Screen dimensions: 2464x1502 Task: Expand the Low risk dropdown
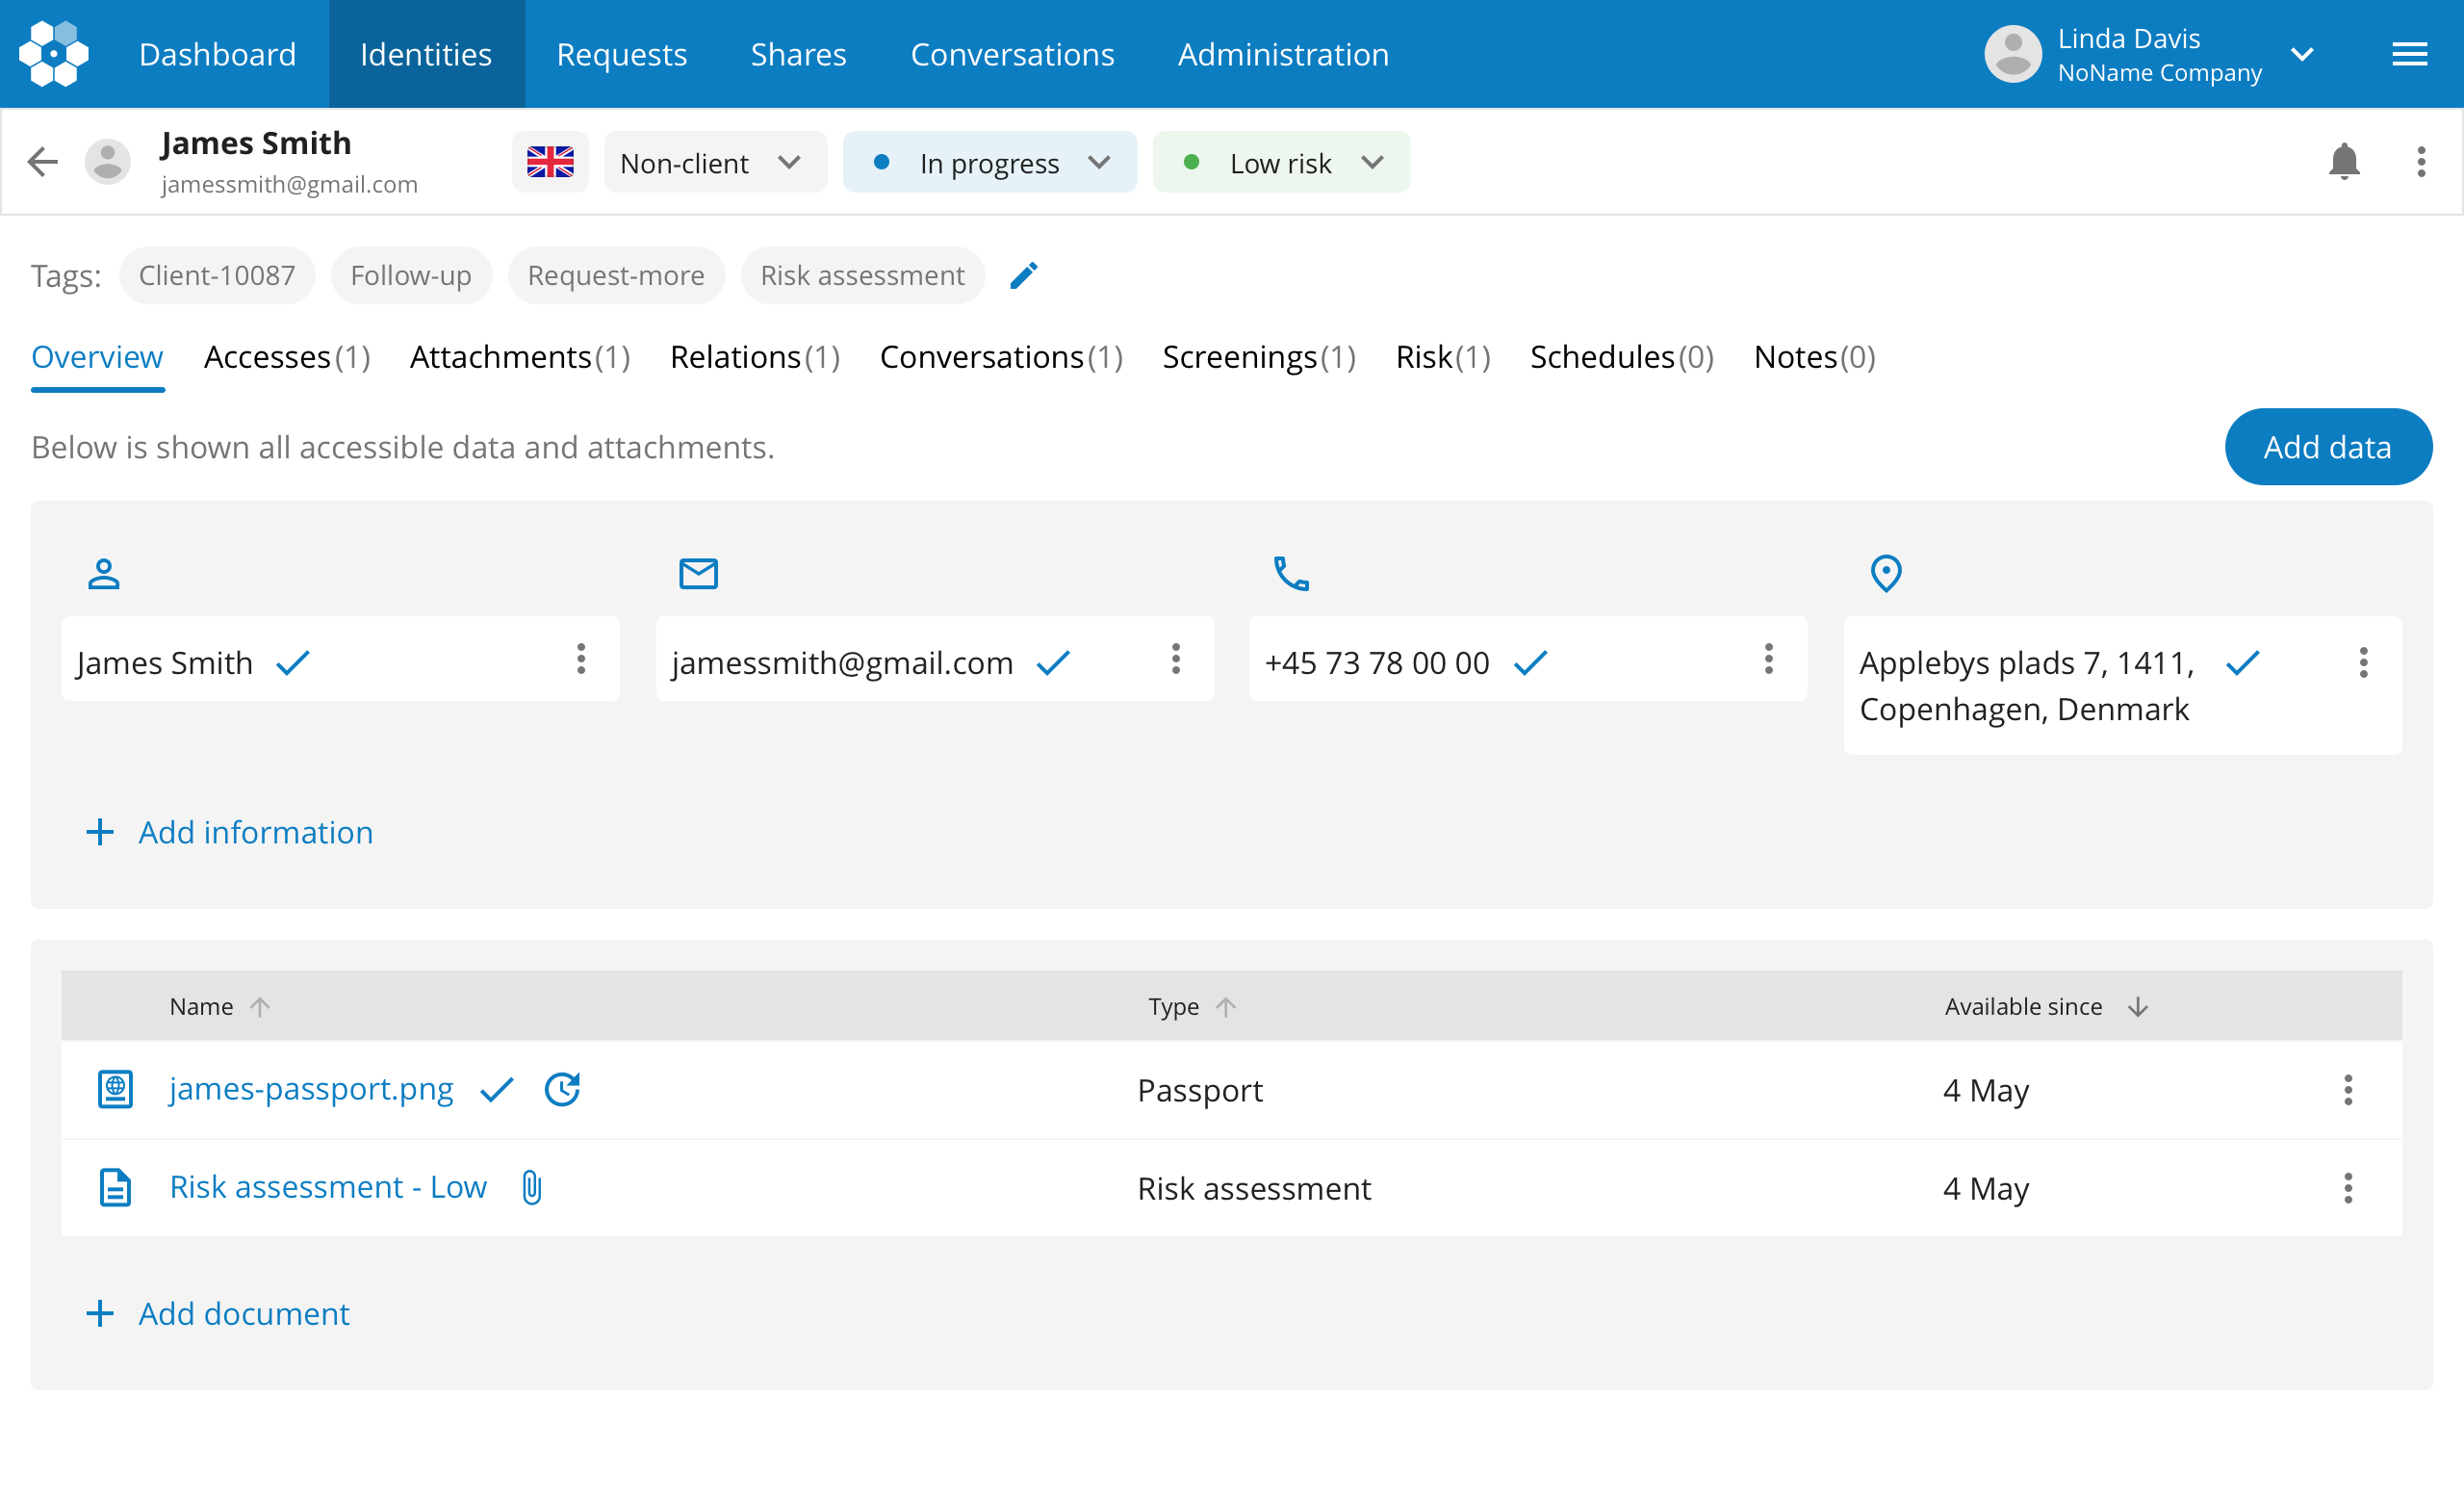[x=1280, y=162]
